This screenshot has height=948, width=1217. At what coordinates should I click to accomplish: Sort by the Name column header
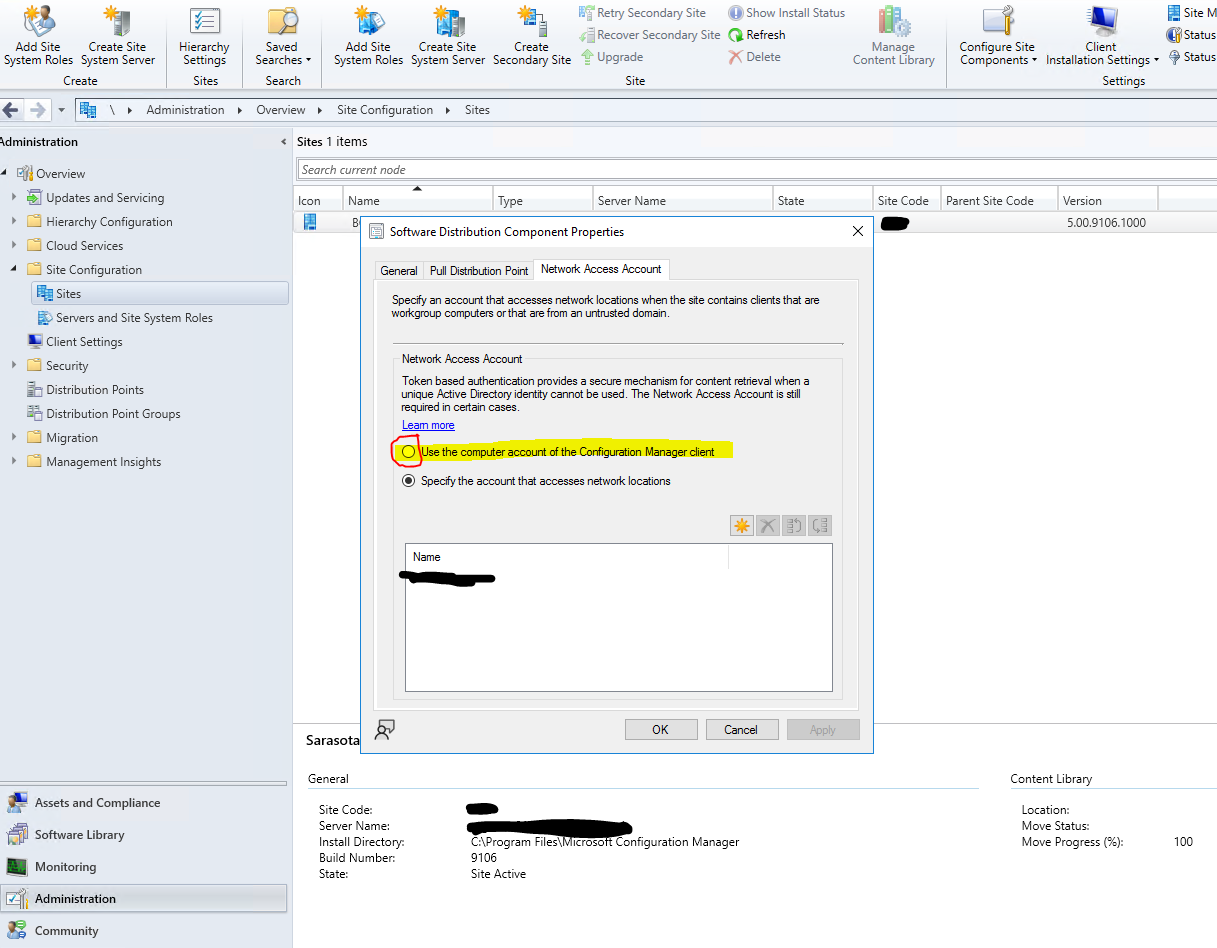pyautogui.click(x=418, y=200)
